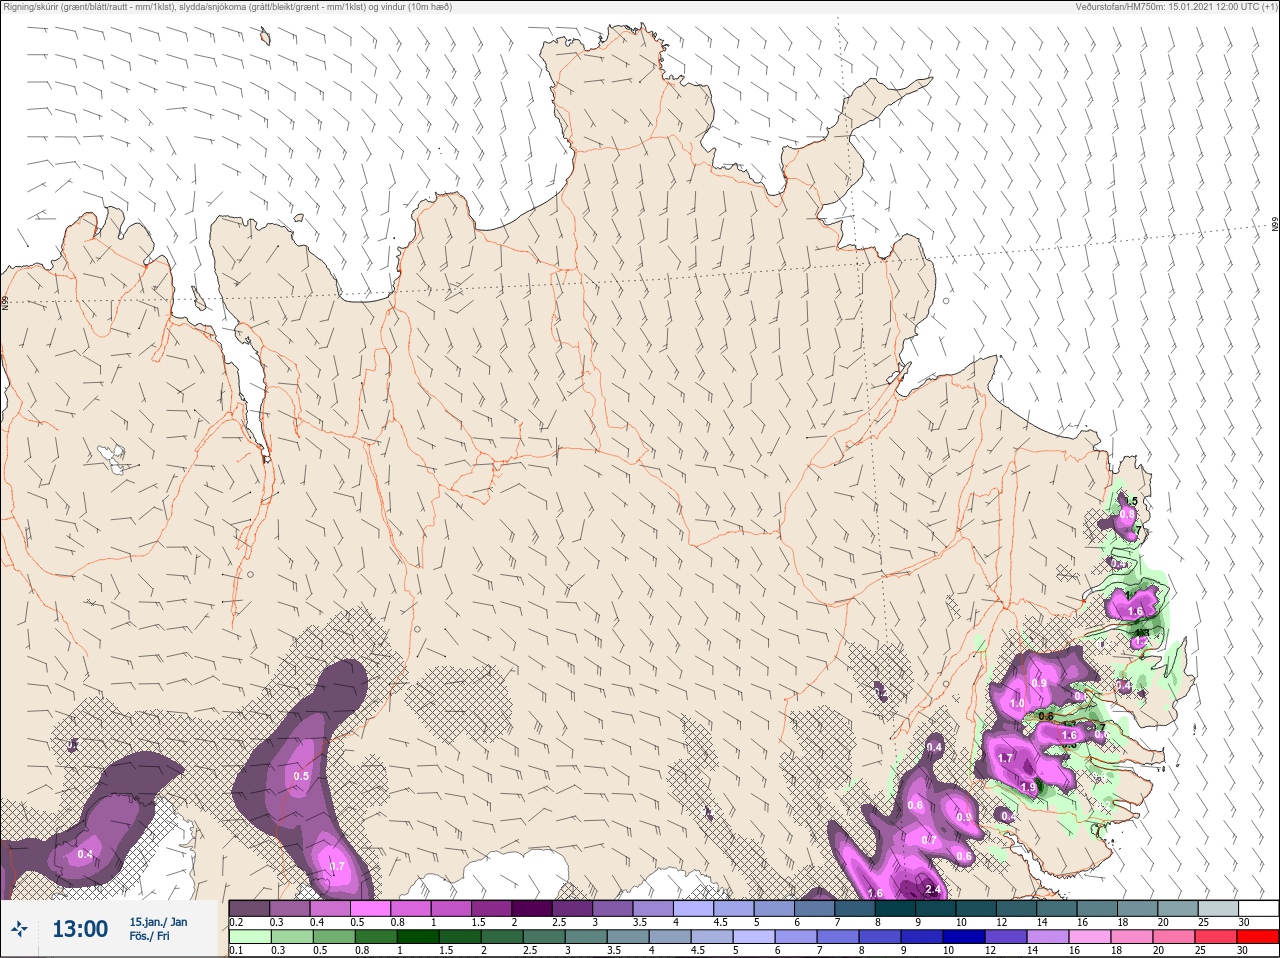Pick bottom legend light pink swatch at 16
Viewport: 1280px width, 958px height.
tap(1090, 937)
